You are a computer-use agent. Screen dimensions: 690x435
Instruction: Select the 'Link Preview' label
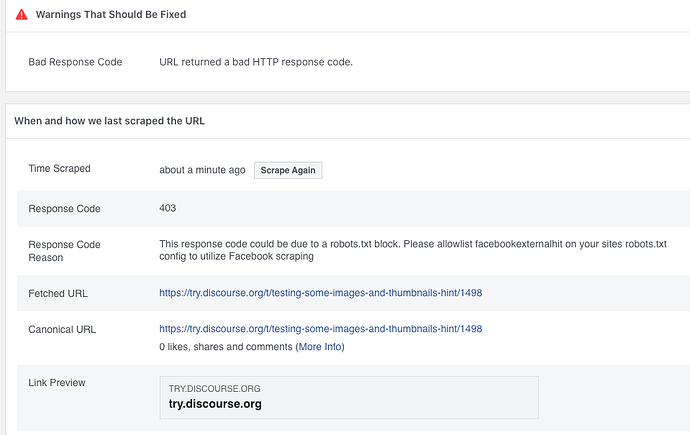coord(57,383)
